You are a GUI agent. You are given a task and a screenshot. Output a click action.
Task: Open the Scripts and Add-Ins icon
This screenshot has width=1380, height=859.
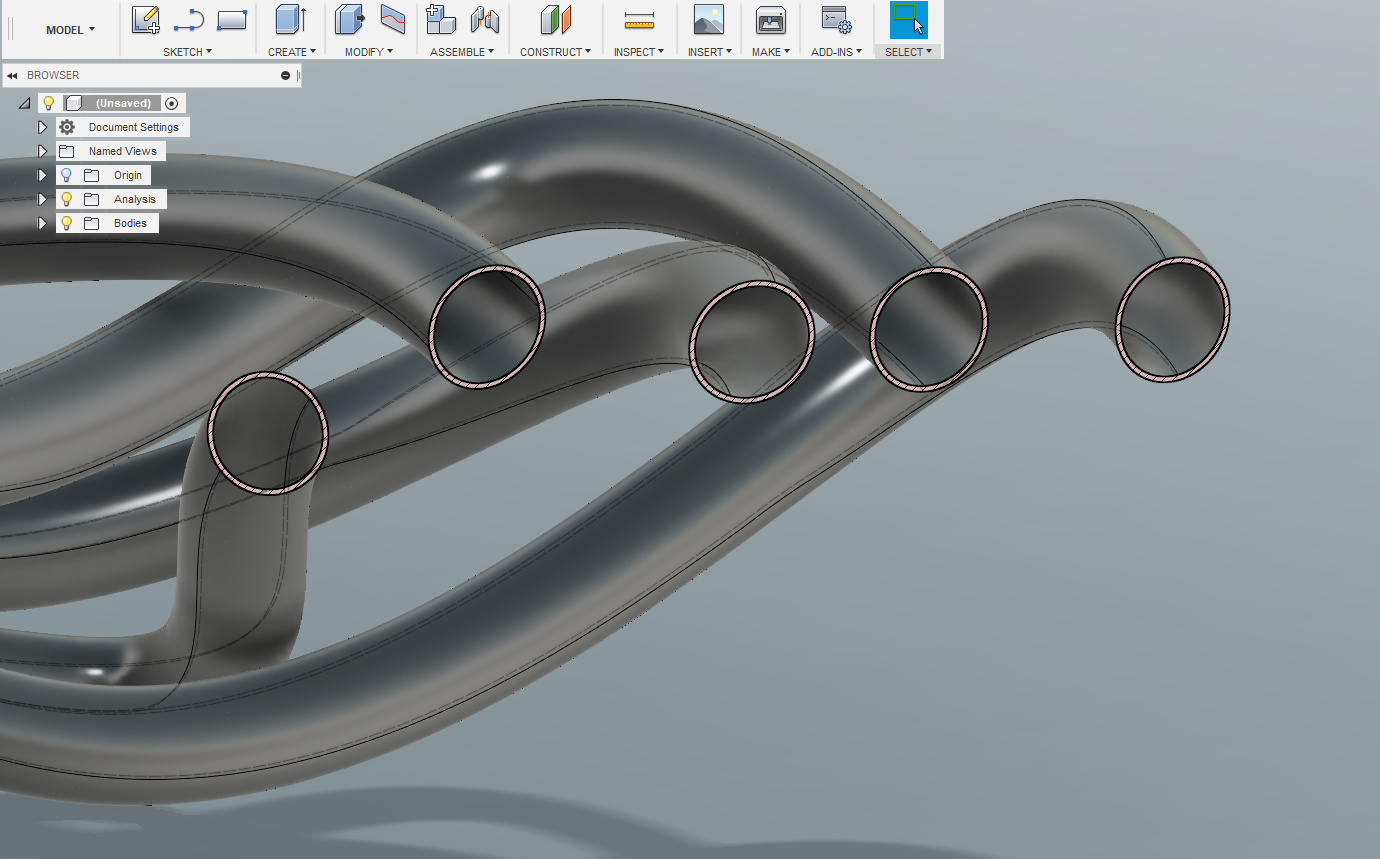tap(835, 19)
